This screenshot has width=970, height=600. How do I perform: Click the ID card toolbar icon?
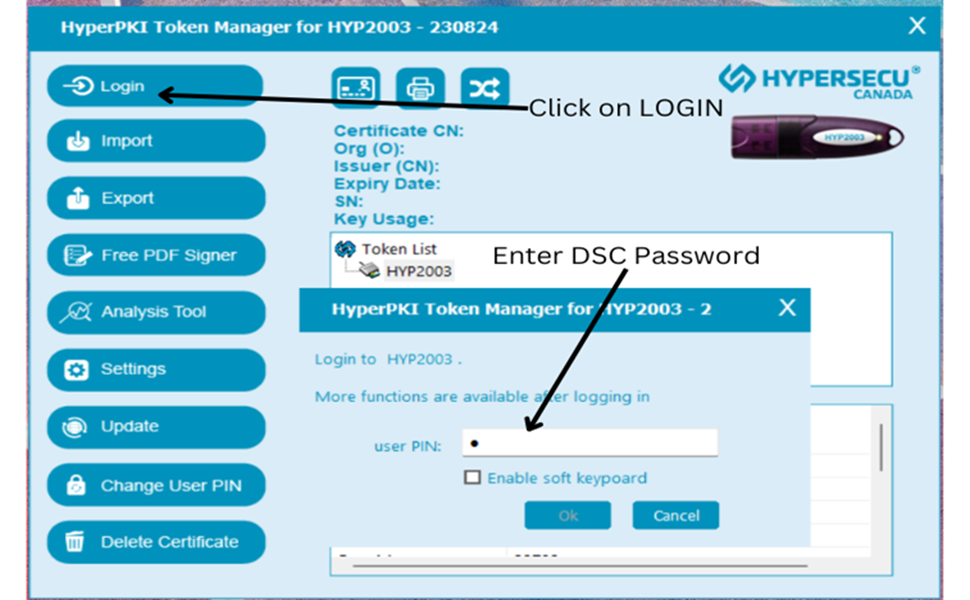pyautogui.click(x=356, y=88)
